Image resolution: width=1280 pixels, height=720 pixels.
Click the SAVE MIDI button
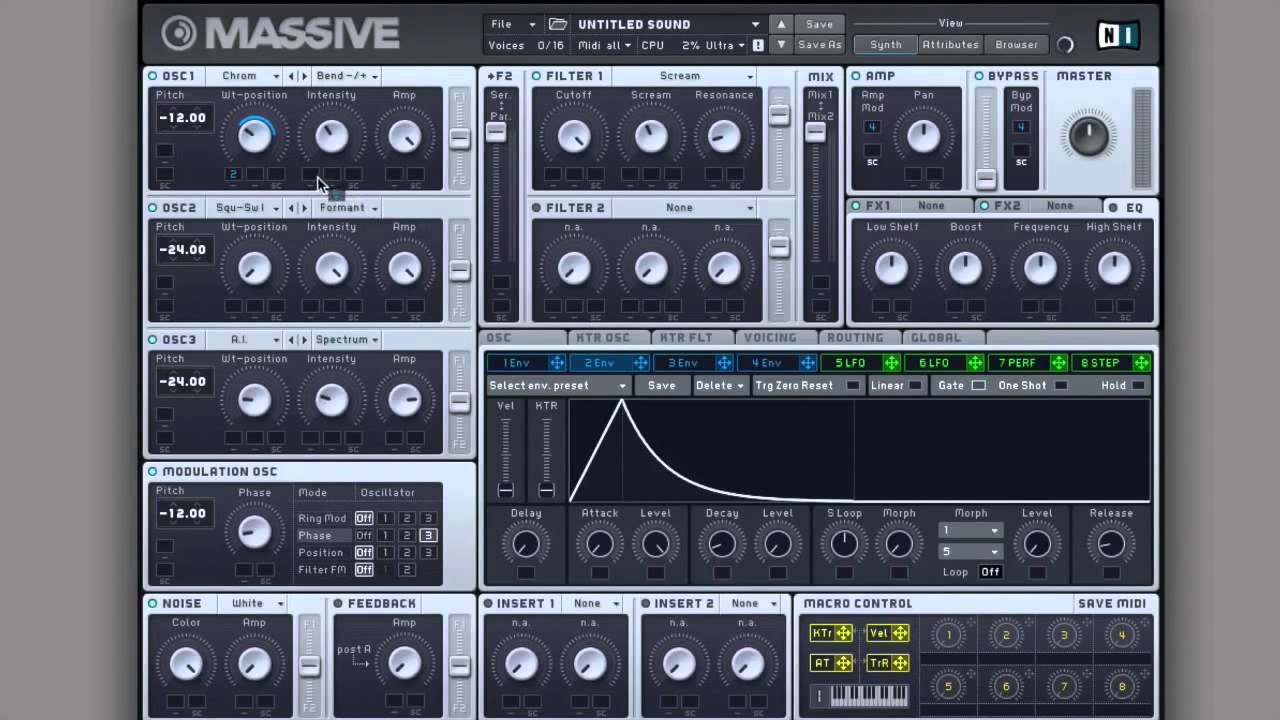point(1112,604)
